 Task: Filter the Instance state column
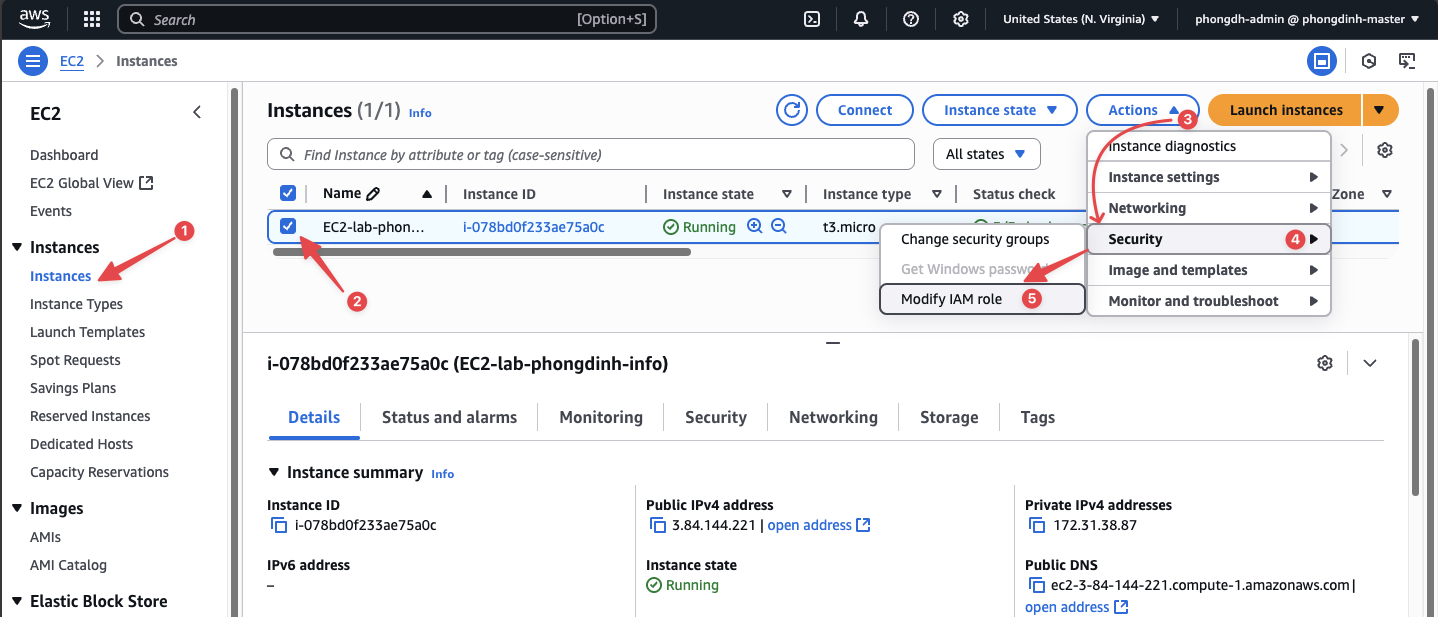click(x=787, y=194)
